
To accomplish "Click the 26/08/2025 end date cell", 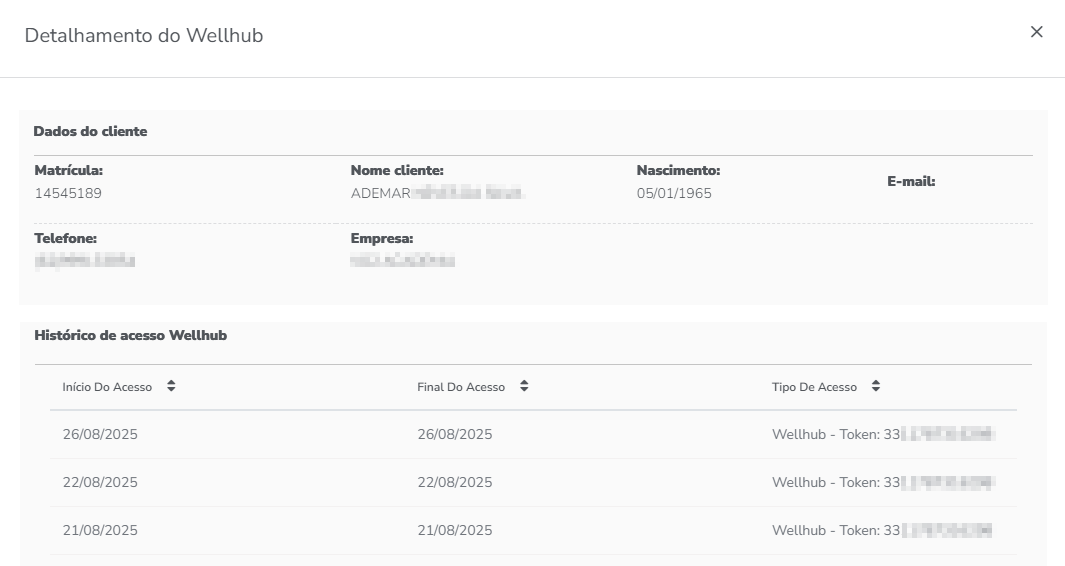I will (455, 434).
